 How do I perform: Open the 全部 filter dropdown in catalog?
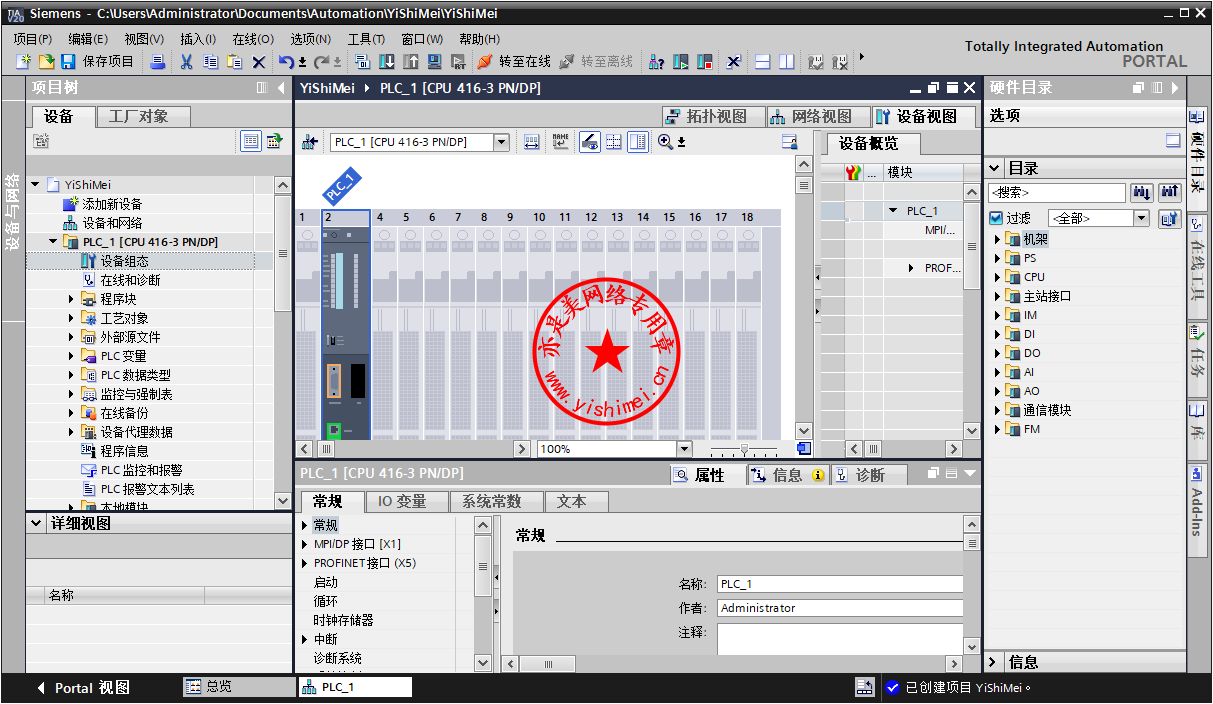coord(1141,218)
